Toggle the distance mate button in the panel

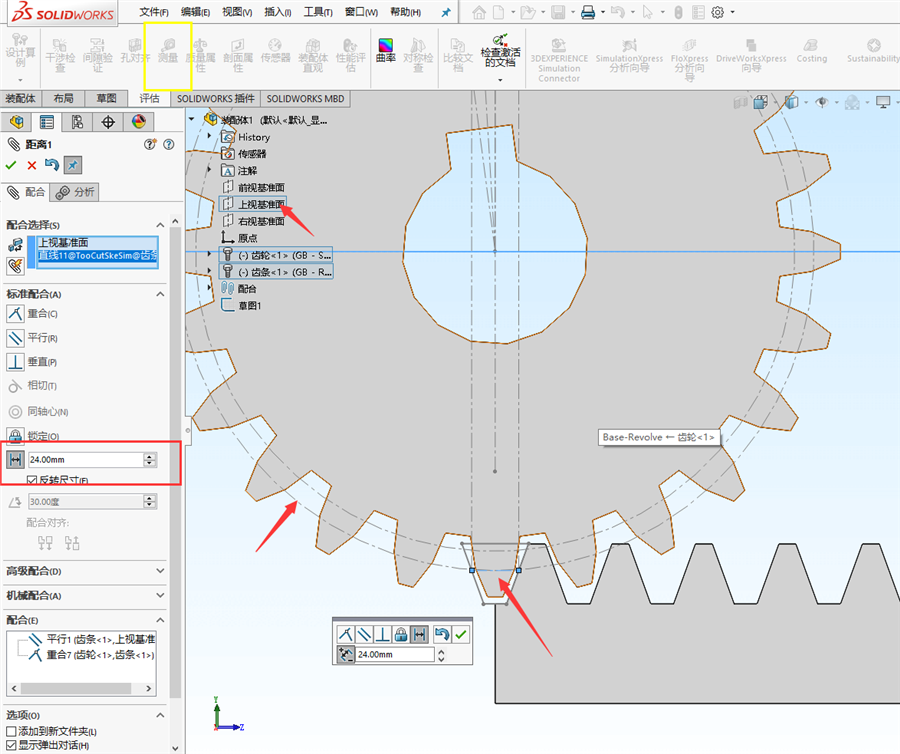pos(15,460)
